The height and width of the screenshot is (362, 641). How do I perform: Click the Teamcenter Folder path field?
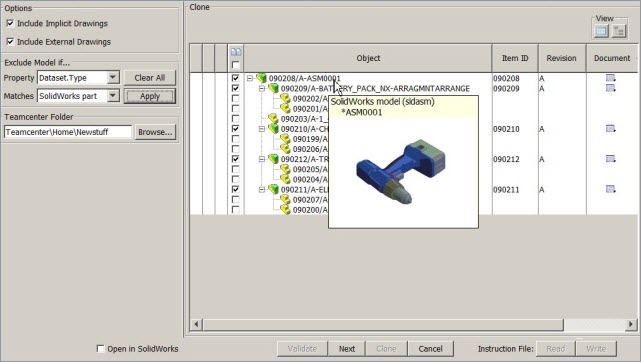(68, 132)
